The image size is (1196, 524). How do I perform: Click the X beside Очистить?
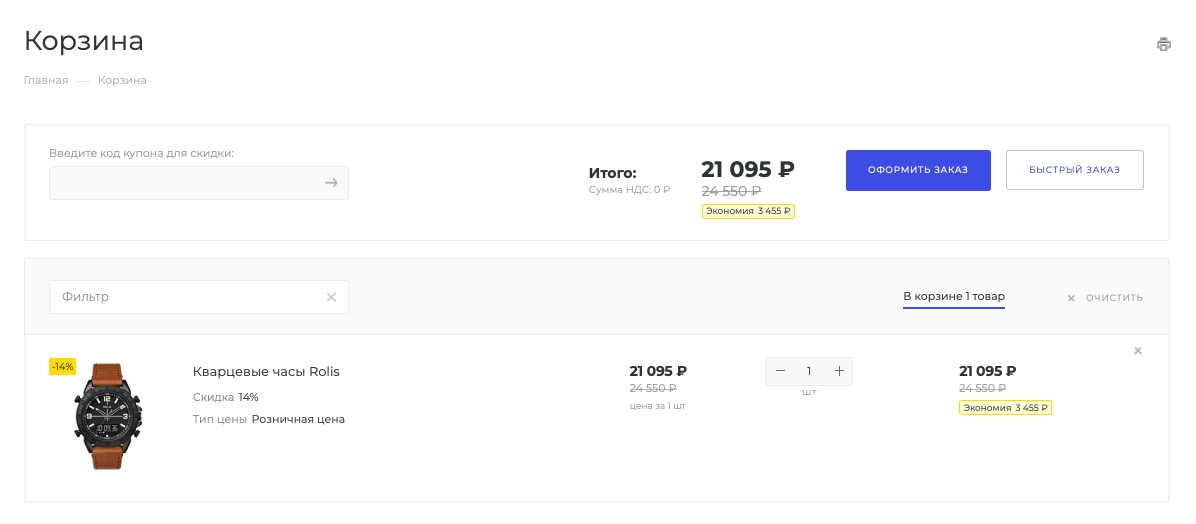click(1071, 298)
